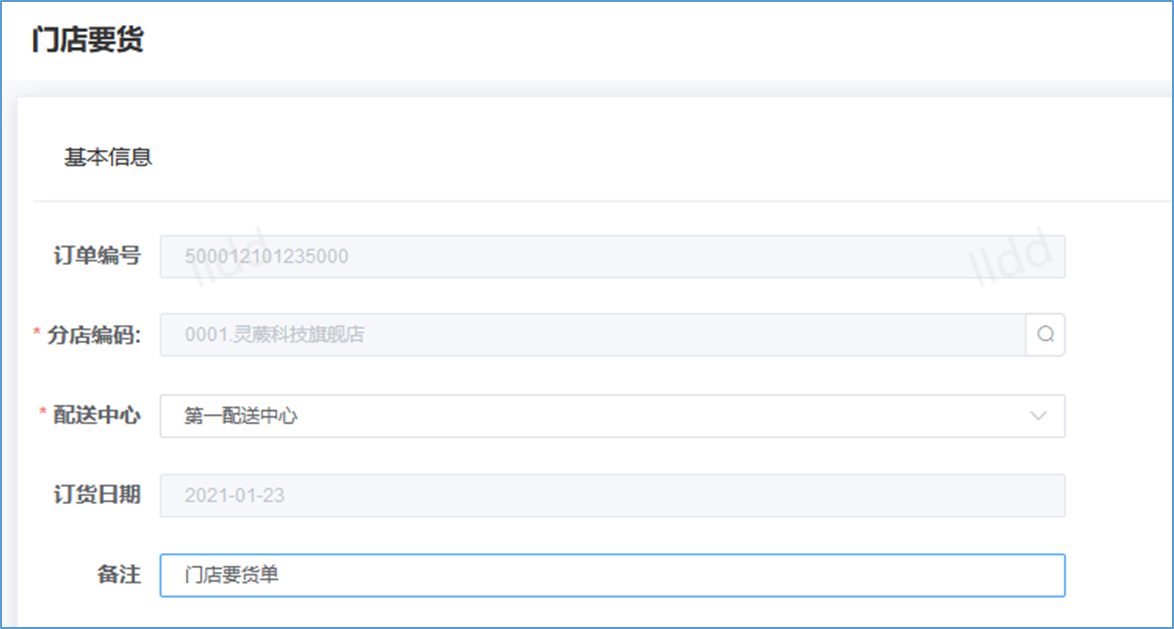Click the search icon beside 分店编码 field
Viewport: 1174px width, 629px height.
(x=1045, y=335)
